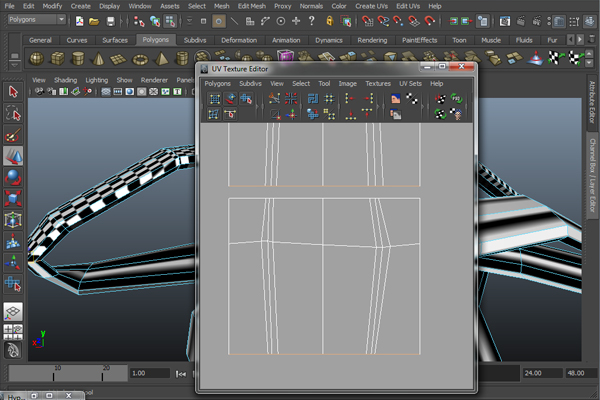Toggle checkered tile display in UV editor
600x400 pixels.
click(412, 99)
